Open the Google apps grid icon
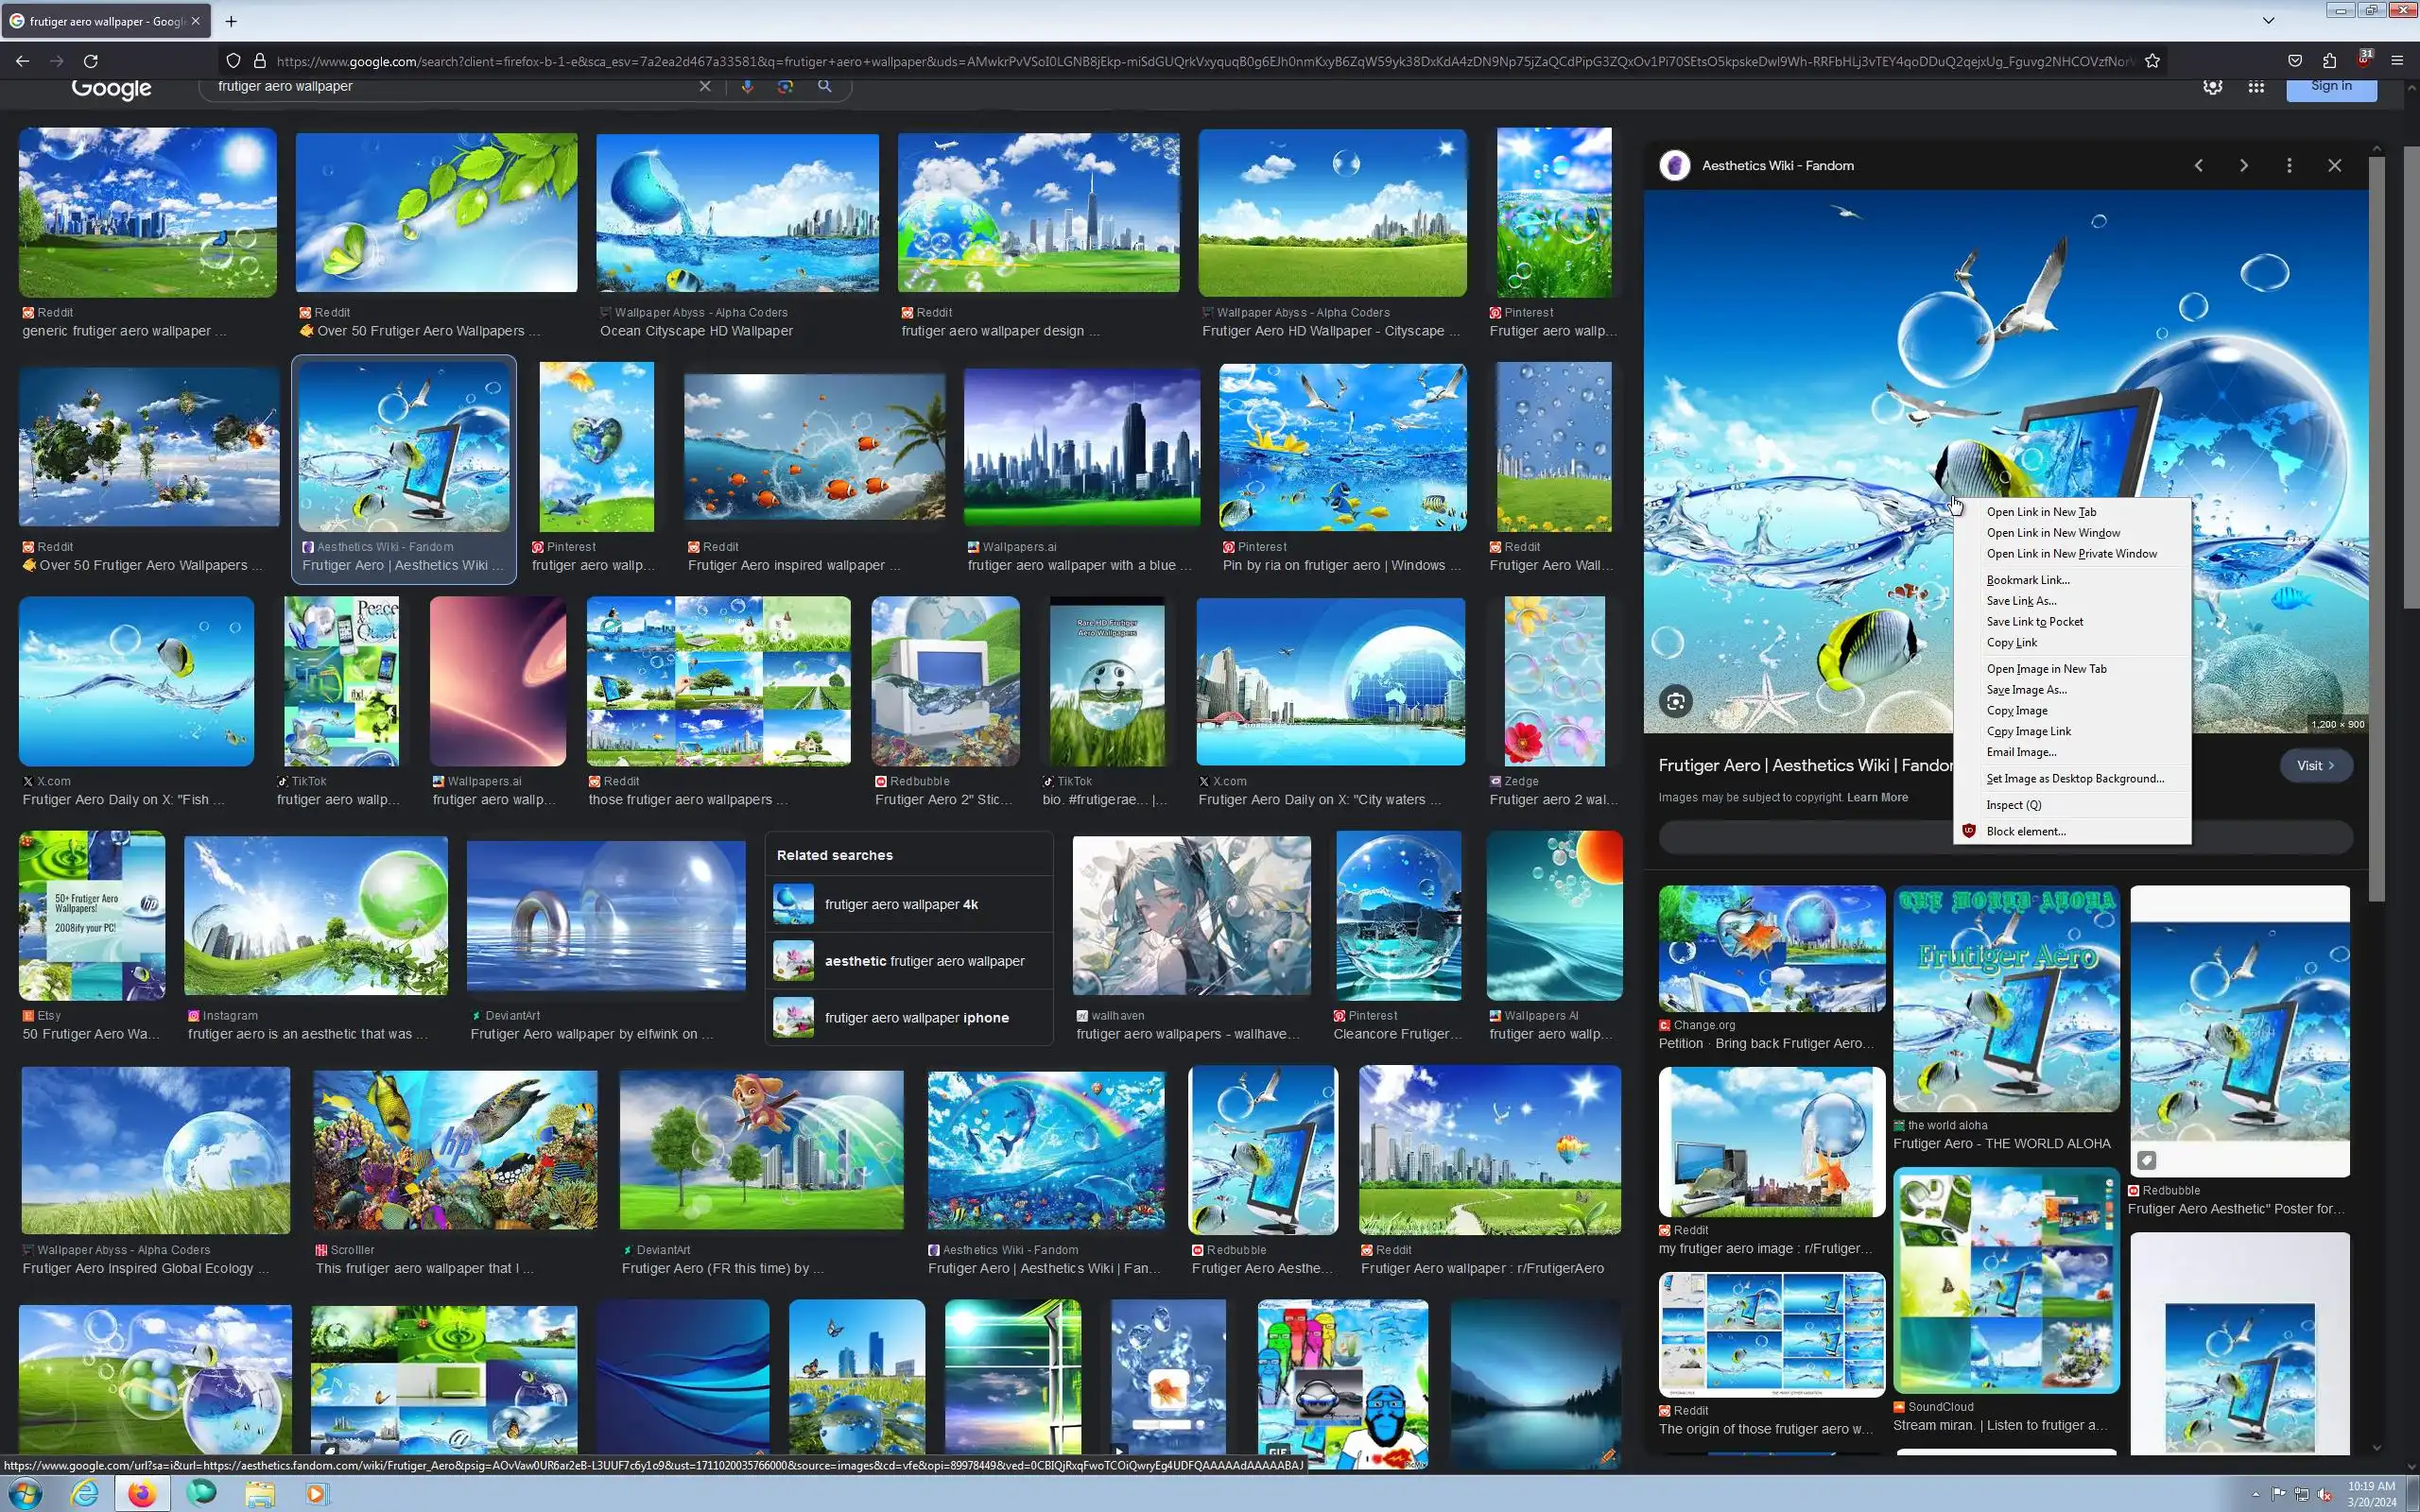 coord(2256,87)
